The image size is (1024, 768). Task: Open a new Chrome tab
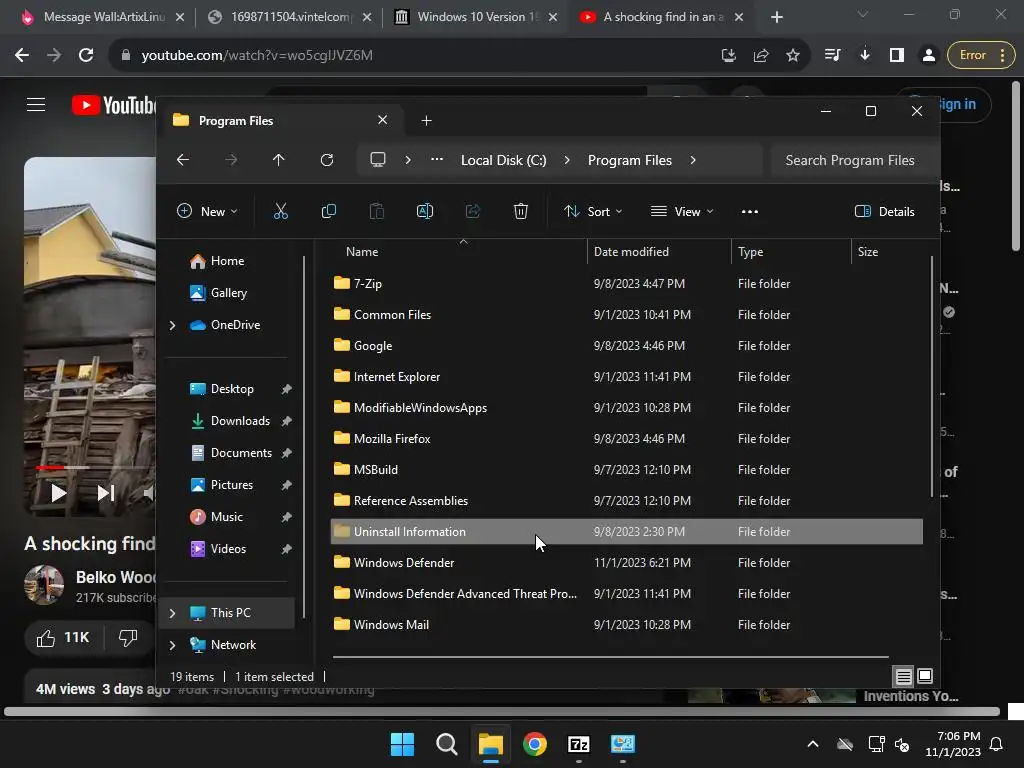pyautogui.click(x=776, y=17)
